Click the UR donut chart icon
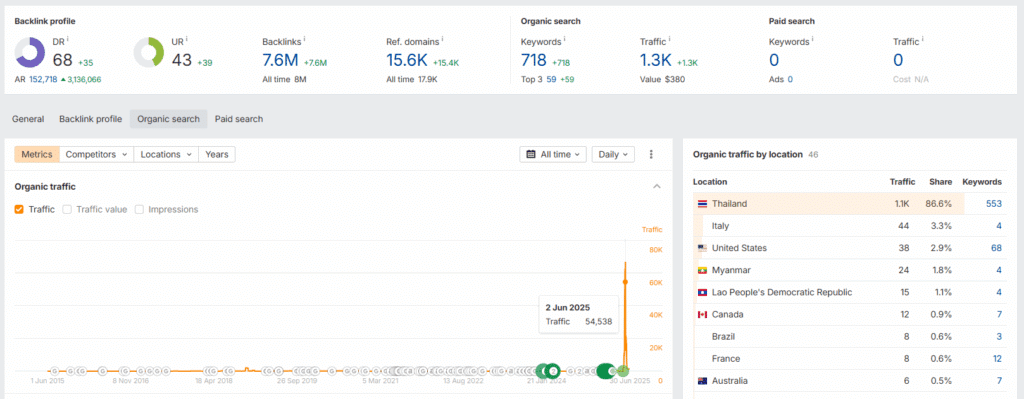The height and width of the screenshot is (399, 1024). click(149, 52)
